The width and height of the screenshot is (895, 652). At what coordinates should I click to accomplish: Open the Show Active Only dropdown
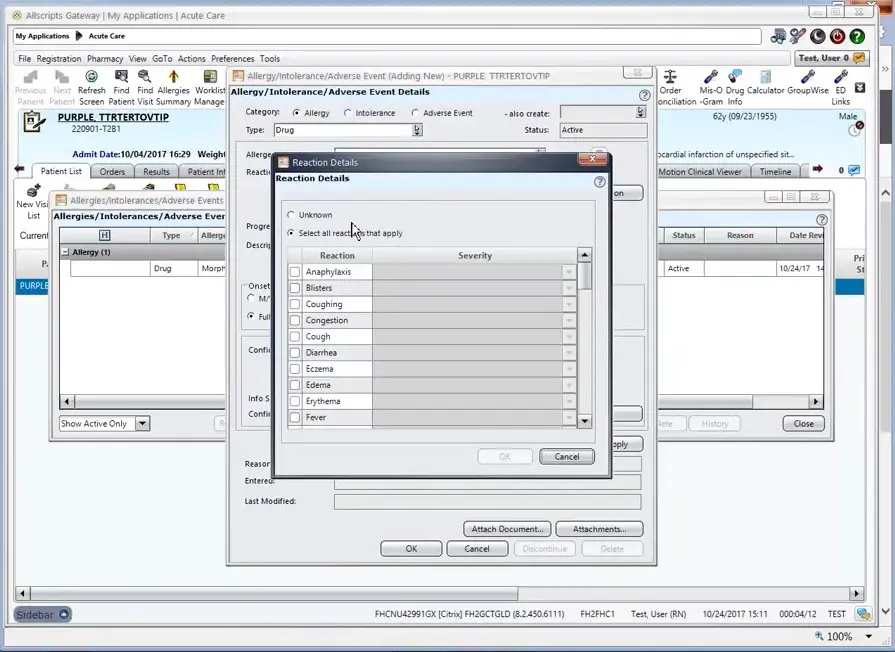[x=143, y=424]
